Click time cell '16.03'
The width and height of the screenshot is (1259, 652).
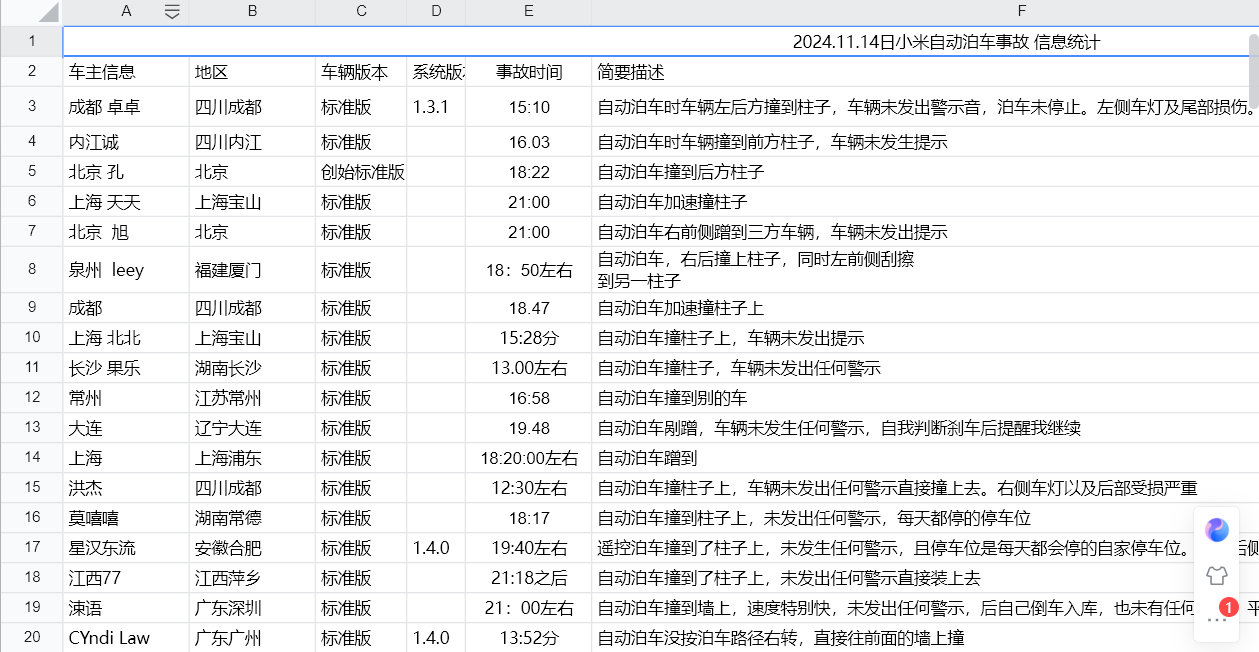click(x=529, y=142)
